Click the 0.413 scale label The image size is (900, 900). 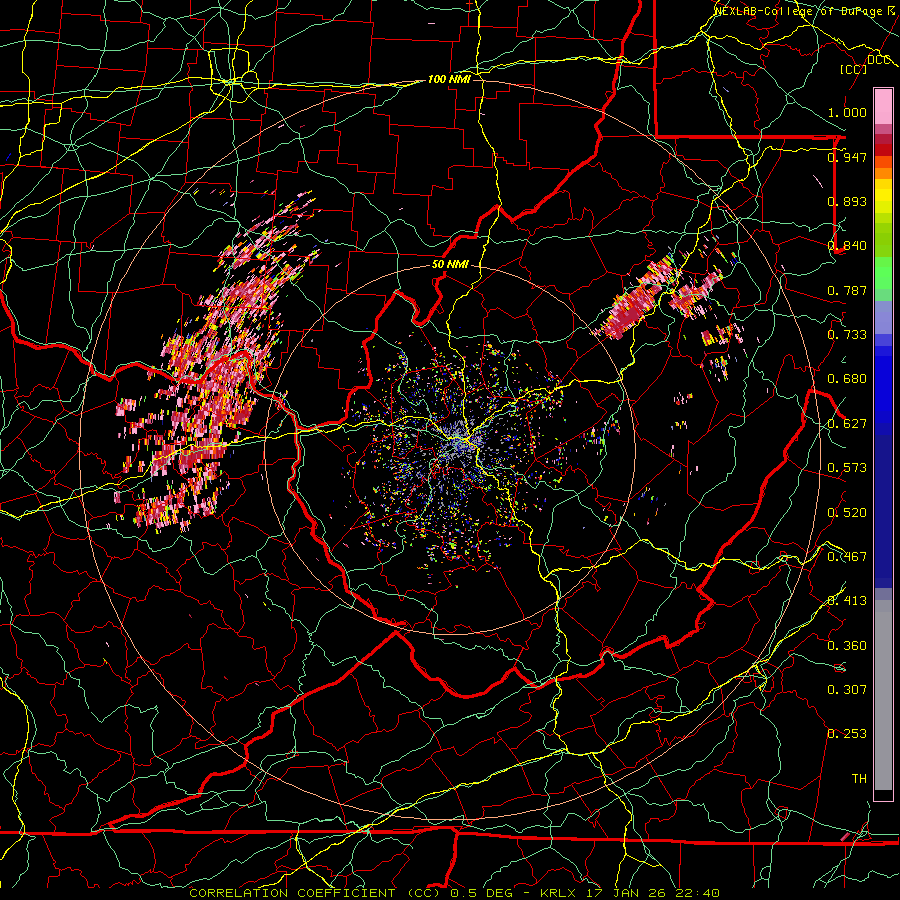point(847,601)
